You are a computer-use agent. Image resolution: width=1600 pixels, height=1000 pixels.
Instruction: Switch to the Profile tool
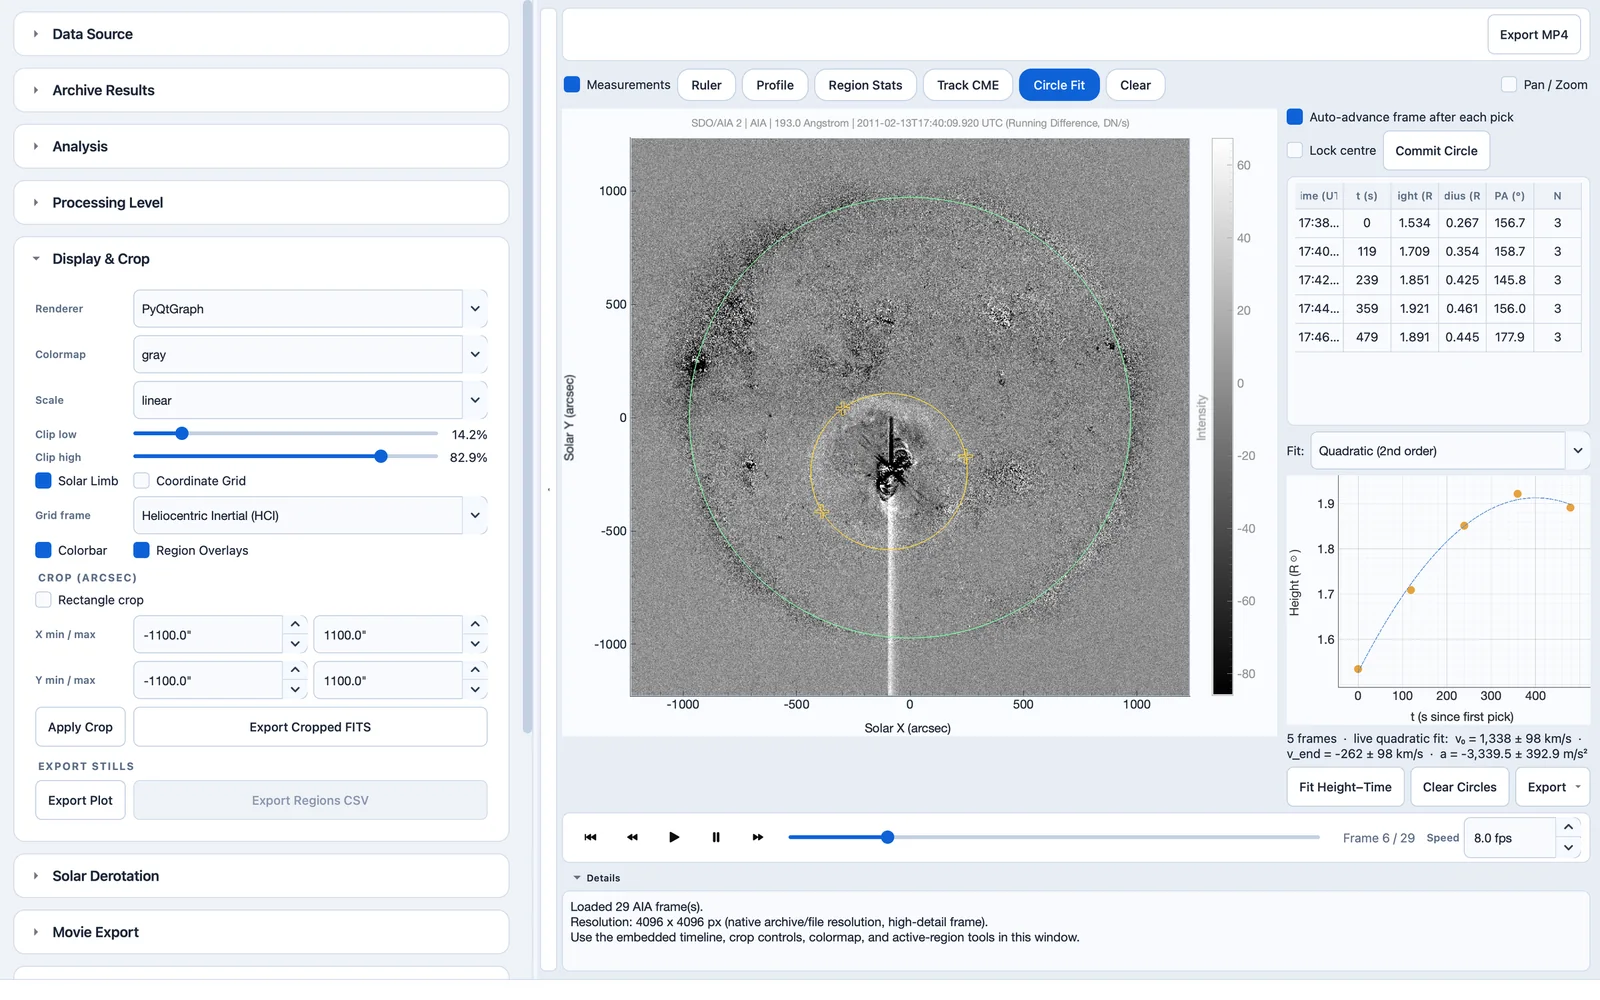[x=775, y=85]
